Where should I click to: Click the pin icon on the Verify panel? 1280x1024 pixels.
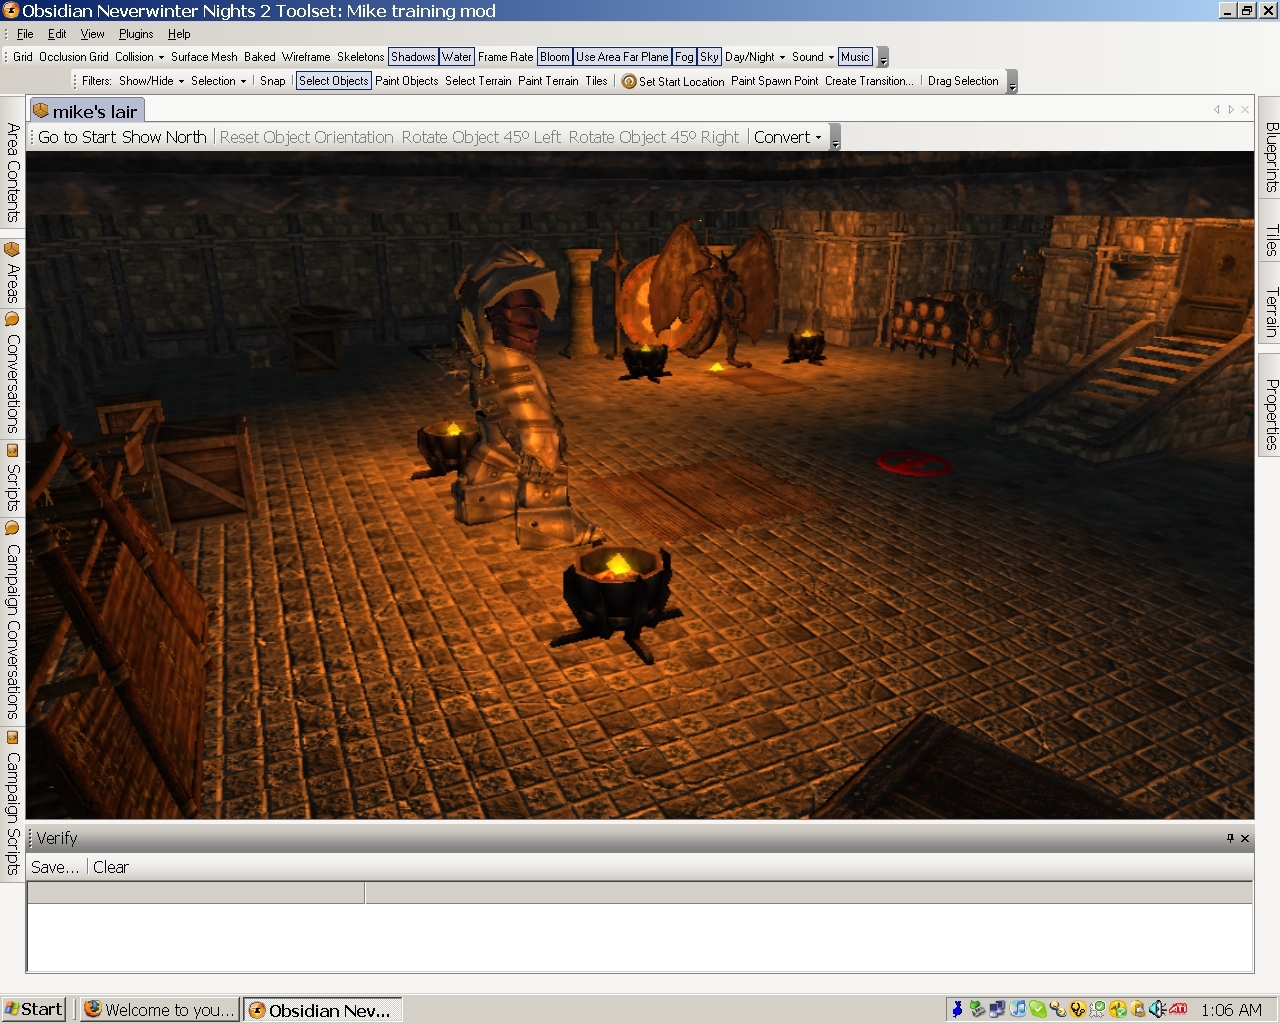coord(1230,838)
